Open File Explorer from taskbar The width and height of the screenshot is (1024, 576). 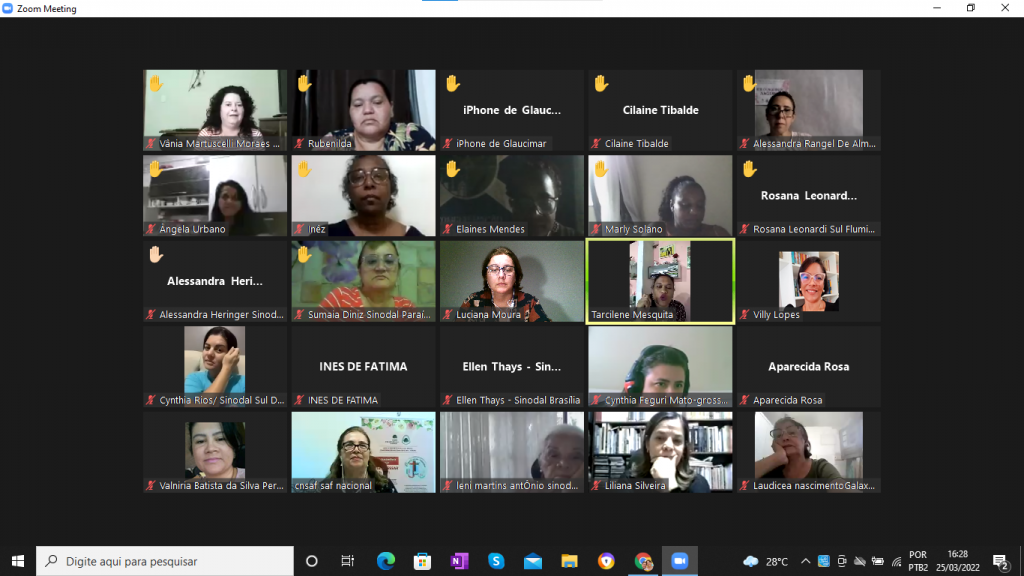coord(569,561)
